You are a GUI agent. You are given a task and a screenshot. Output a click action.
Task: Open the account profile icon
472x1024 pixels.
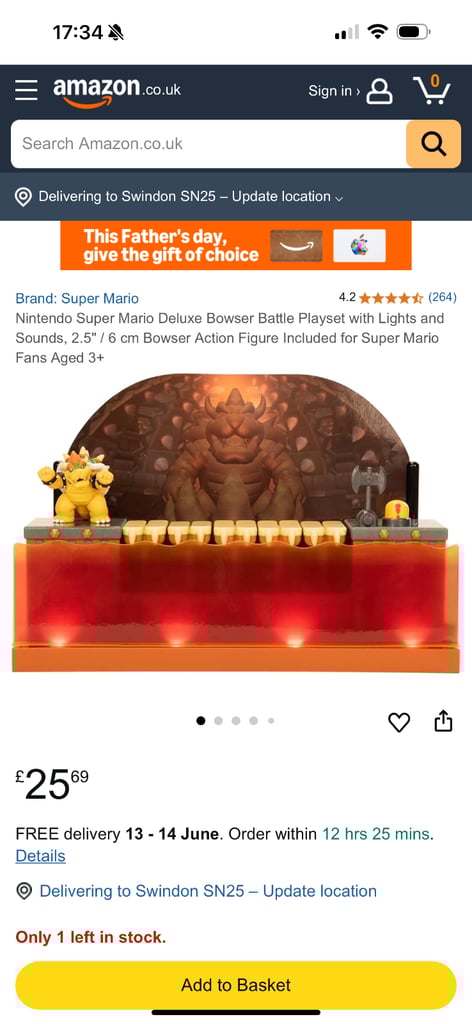[x=379, y=91]
